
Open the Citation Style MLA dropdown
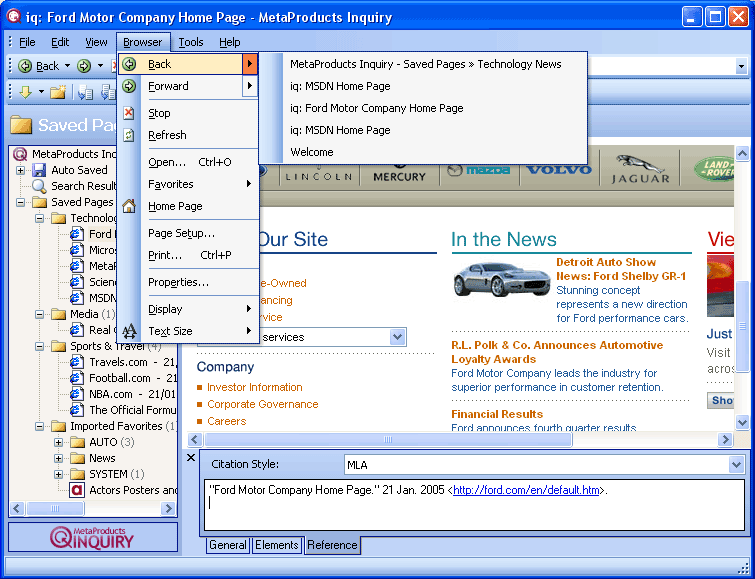(736, 465)
